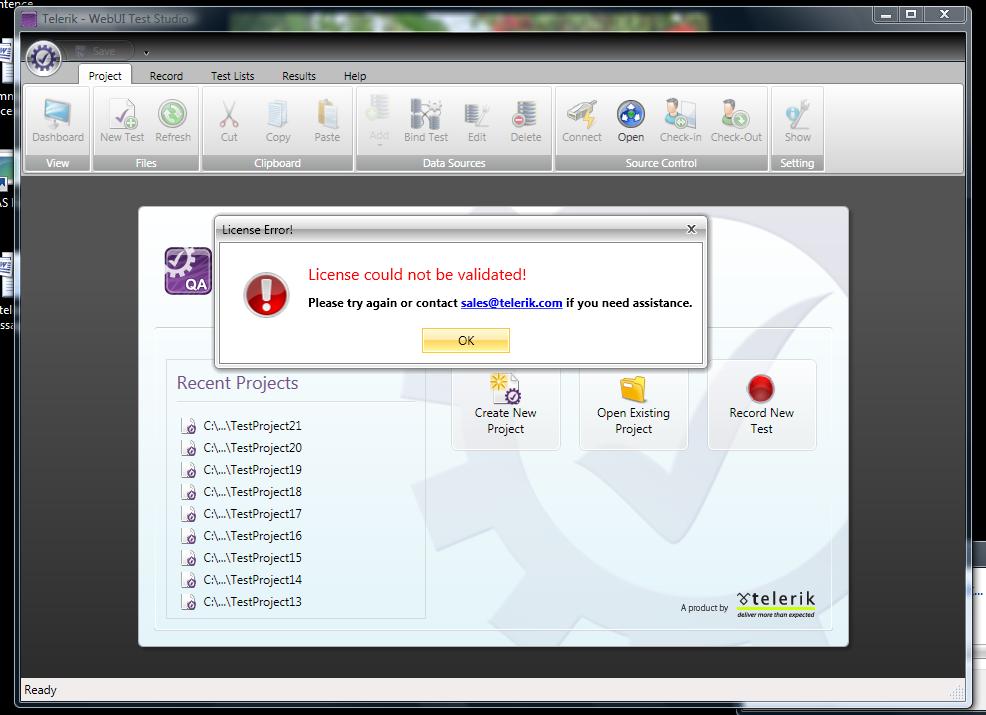Click the Ready status bar text

pos(40,690)
